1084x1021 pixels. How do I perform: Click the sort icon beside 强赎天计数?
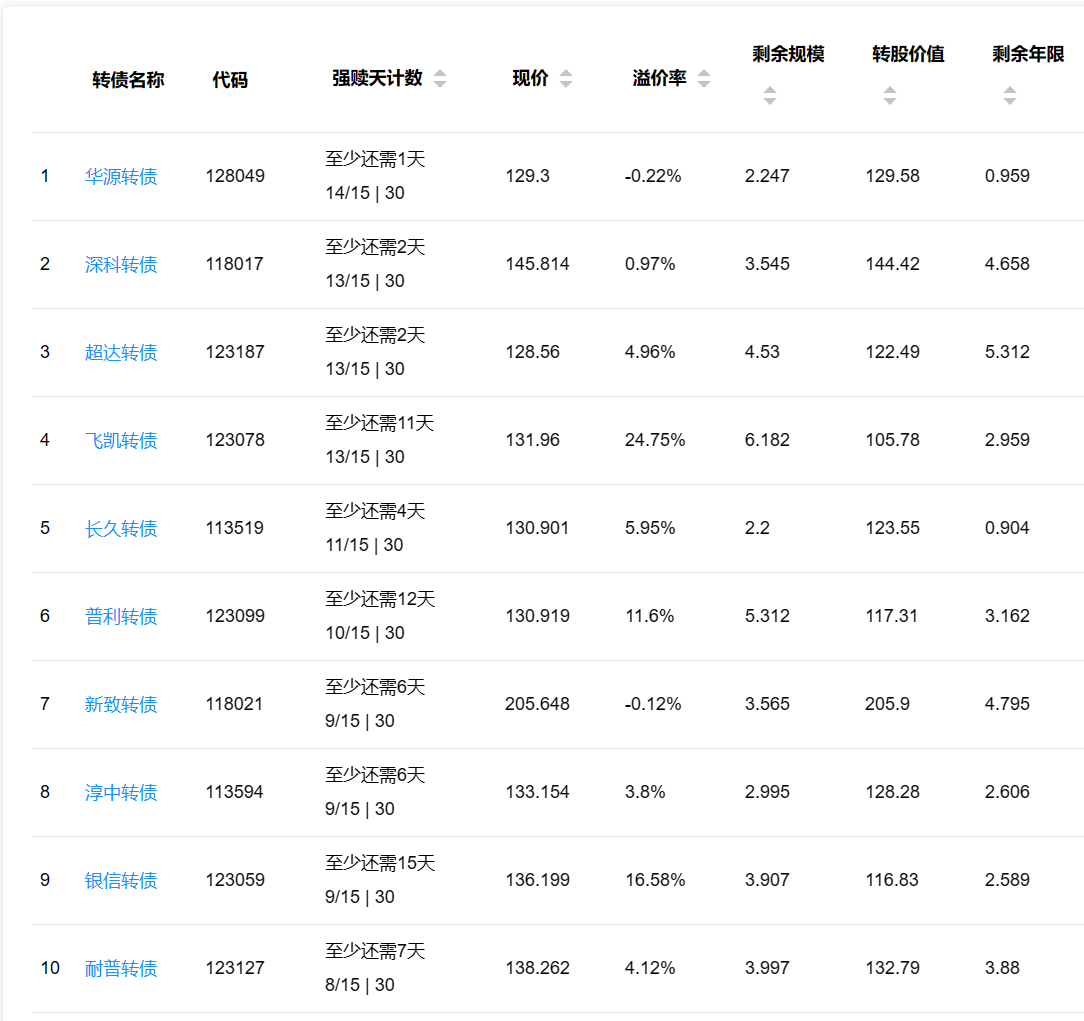tap(440, 80)
